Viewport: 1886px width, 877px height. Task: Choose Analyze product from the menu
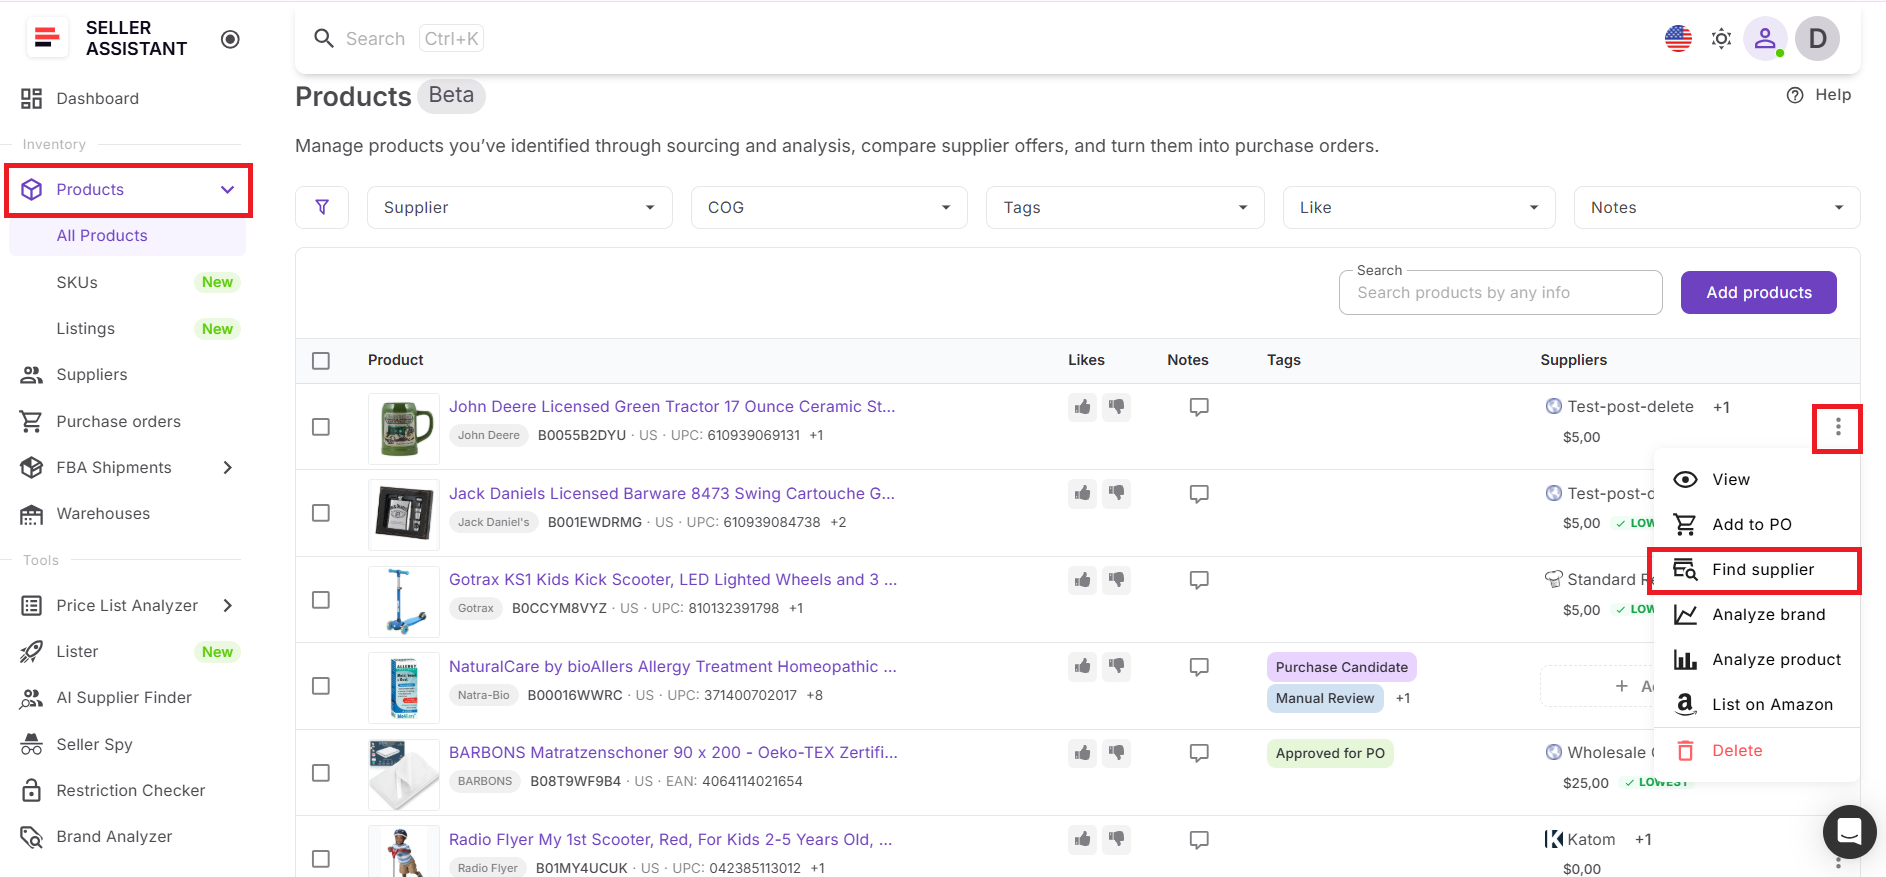pyautogui.click(x=1756, y=660)
